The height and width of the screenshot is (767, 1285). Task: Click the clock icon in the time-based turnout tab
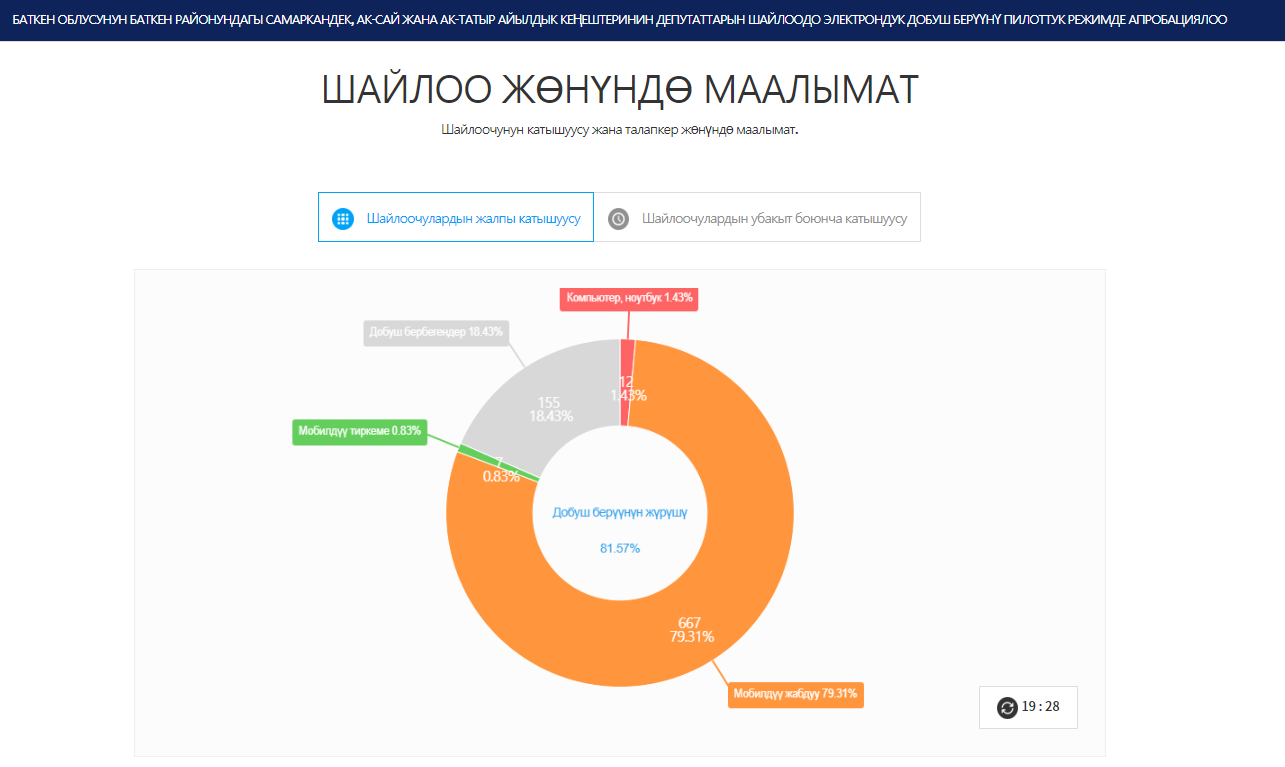(619, 218)
